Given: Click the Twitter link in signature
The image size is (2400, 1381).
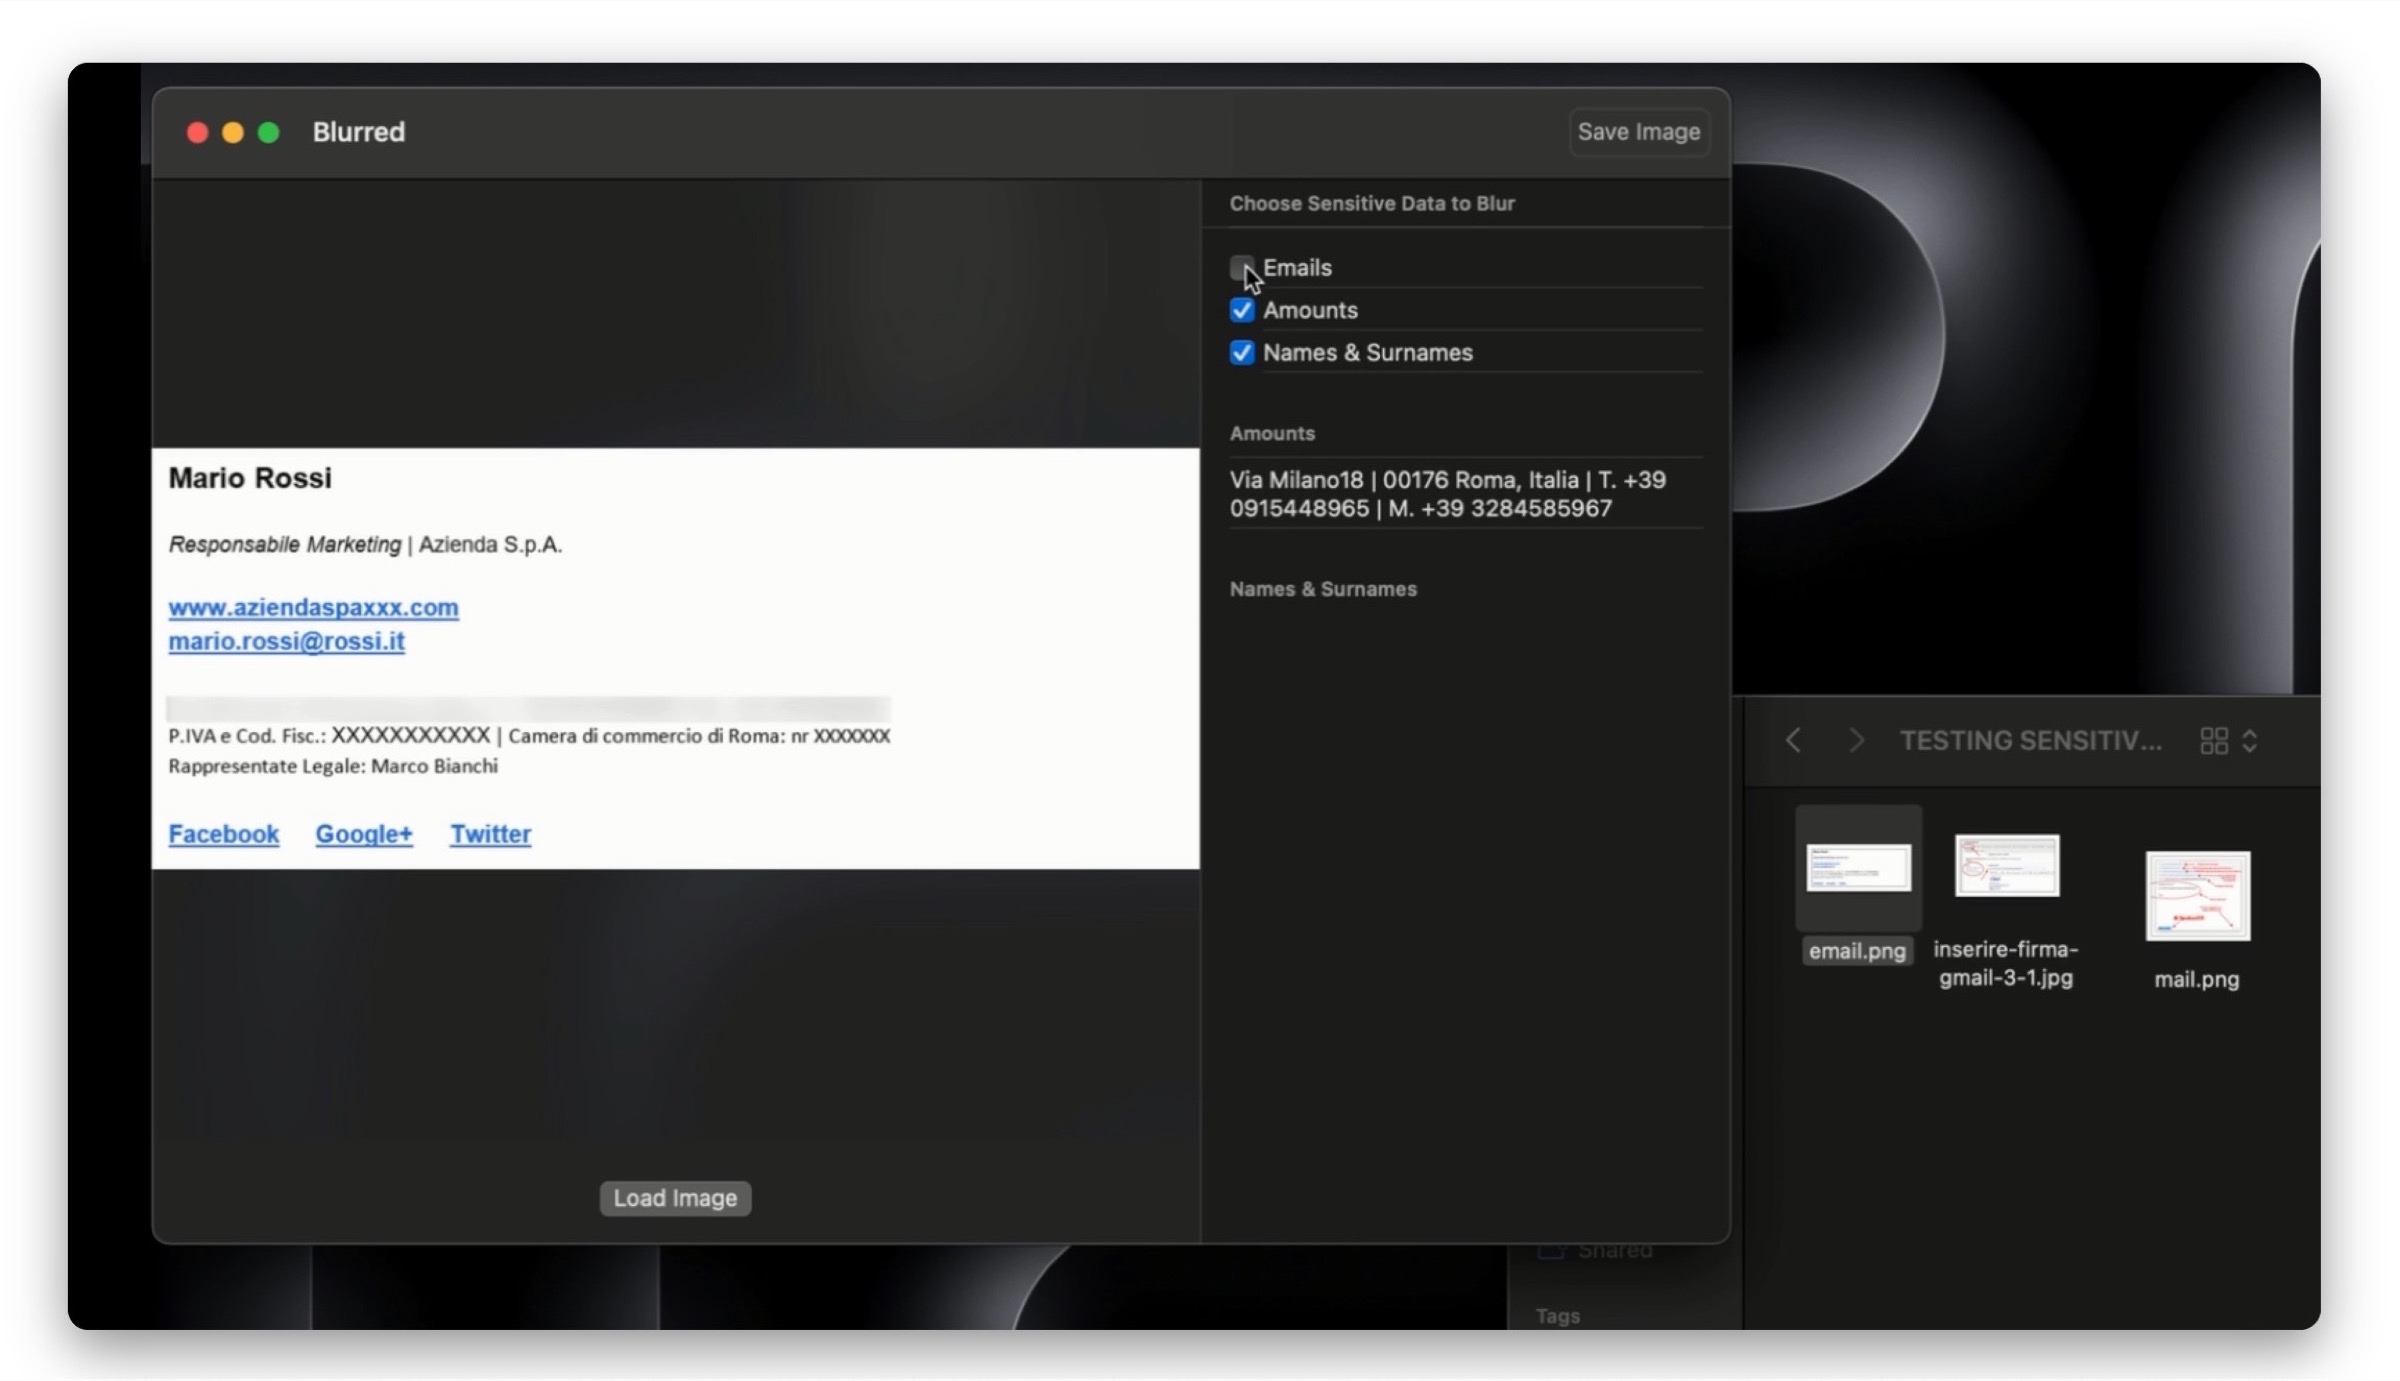Looking at the screenshot, I should point(490,833).
